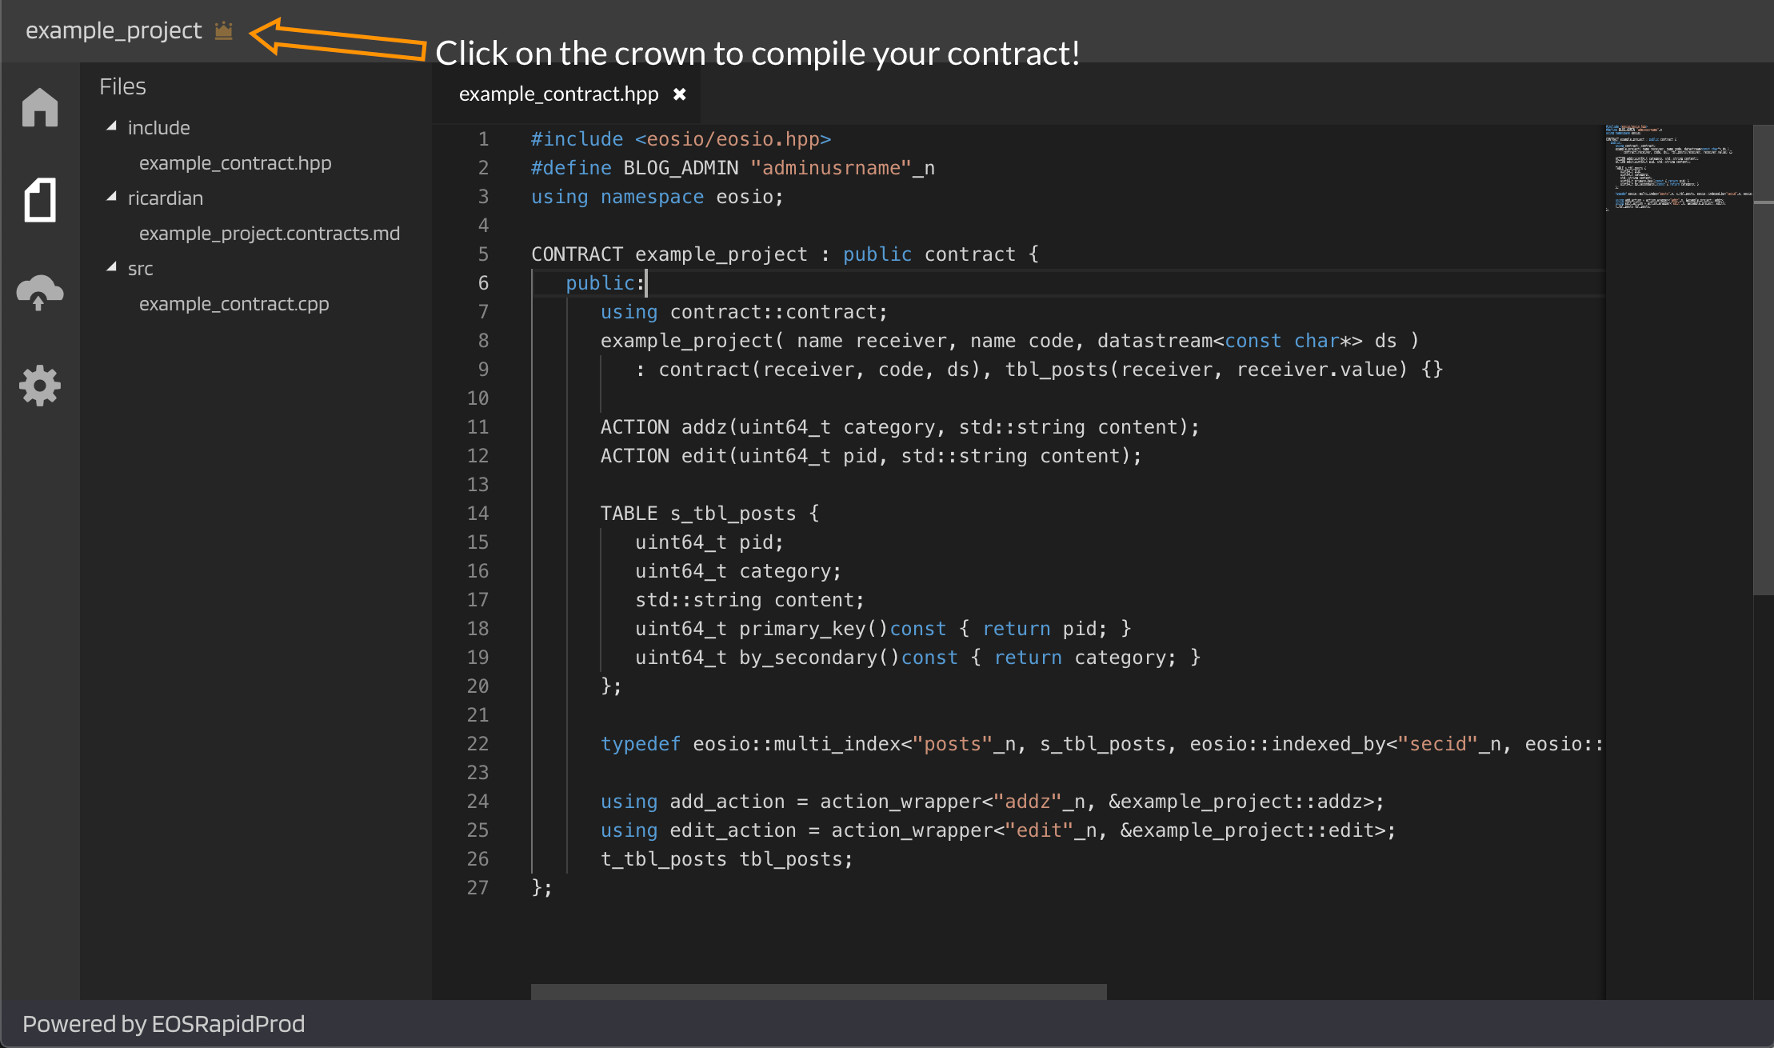Open example_contract.hpp in file tree
The image size is (1774, 1048).
click(x=235, y=163)
